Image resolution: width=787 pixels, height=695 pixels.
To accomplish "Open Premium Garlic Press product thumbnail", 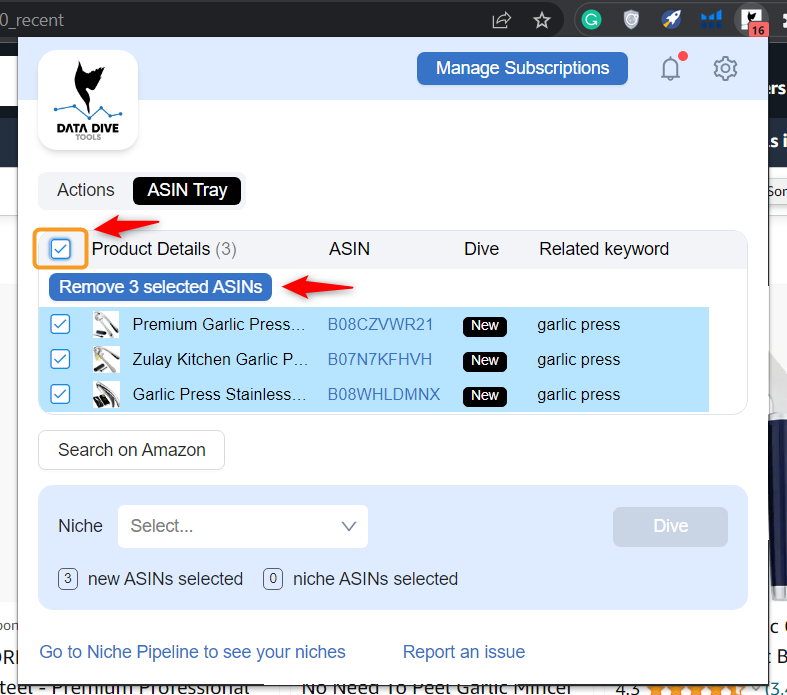I will tap(106, 324).
